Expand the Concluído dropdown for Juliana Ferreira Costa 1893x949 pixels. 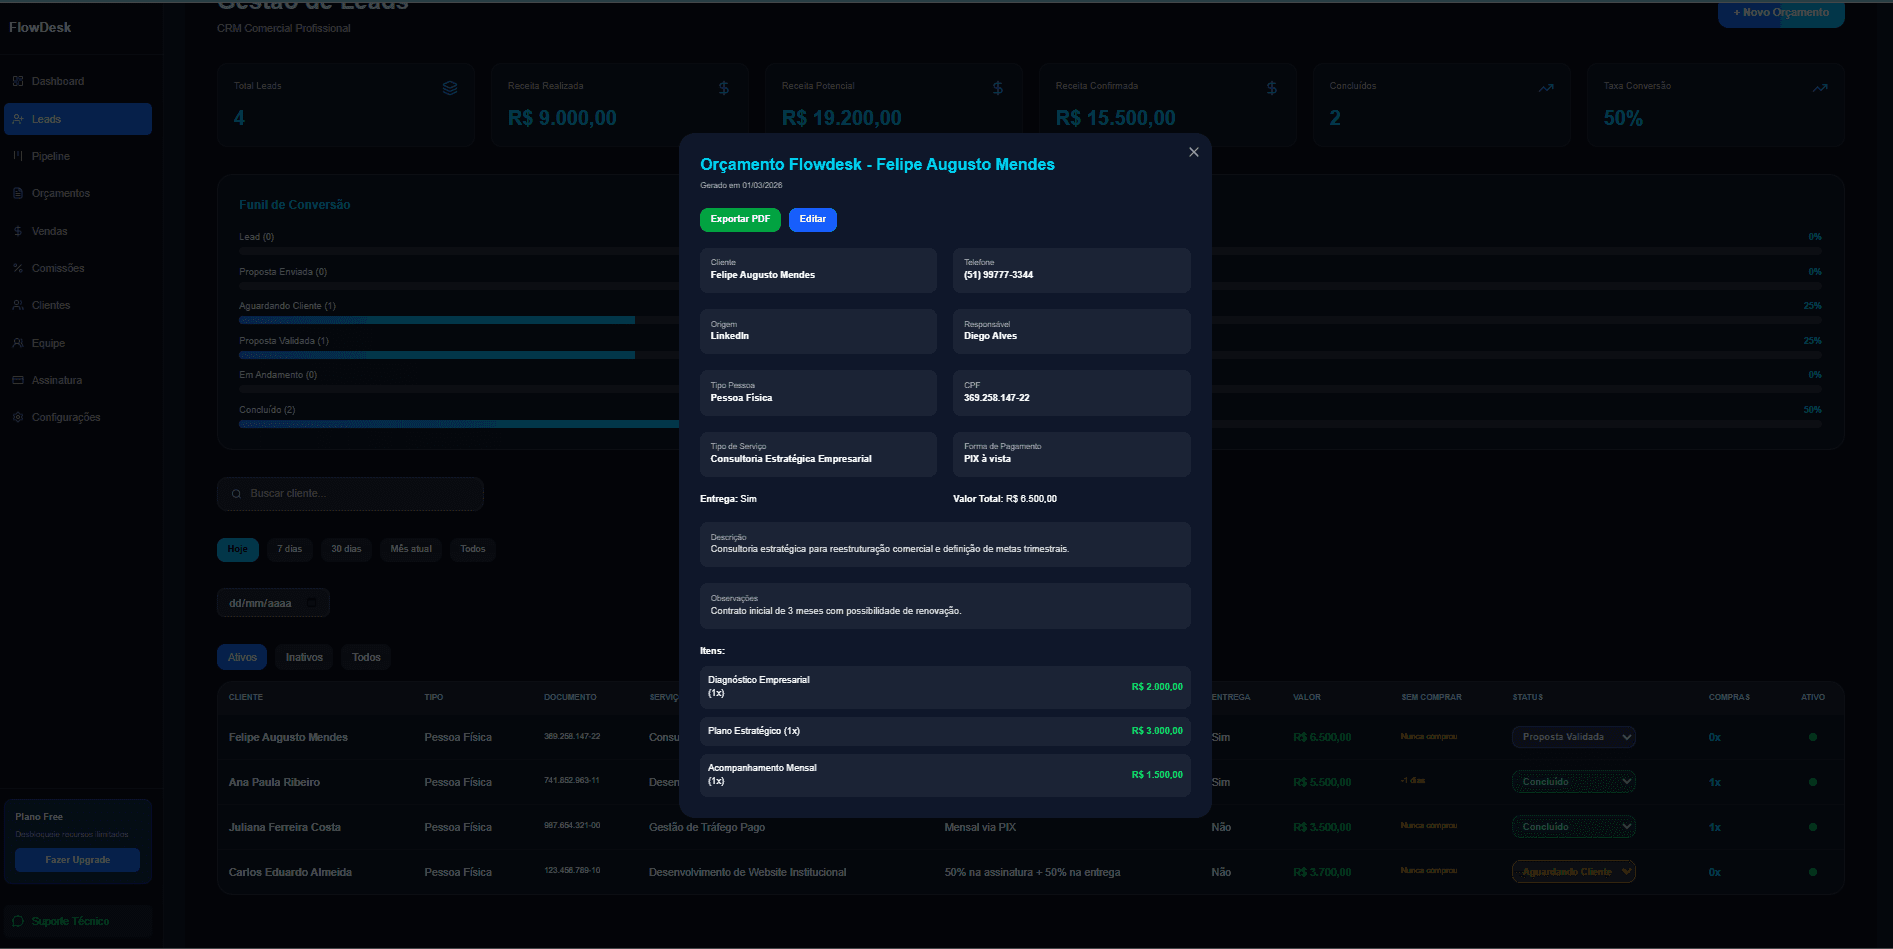1573,827
